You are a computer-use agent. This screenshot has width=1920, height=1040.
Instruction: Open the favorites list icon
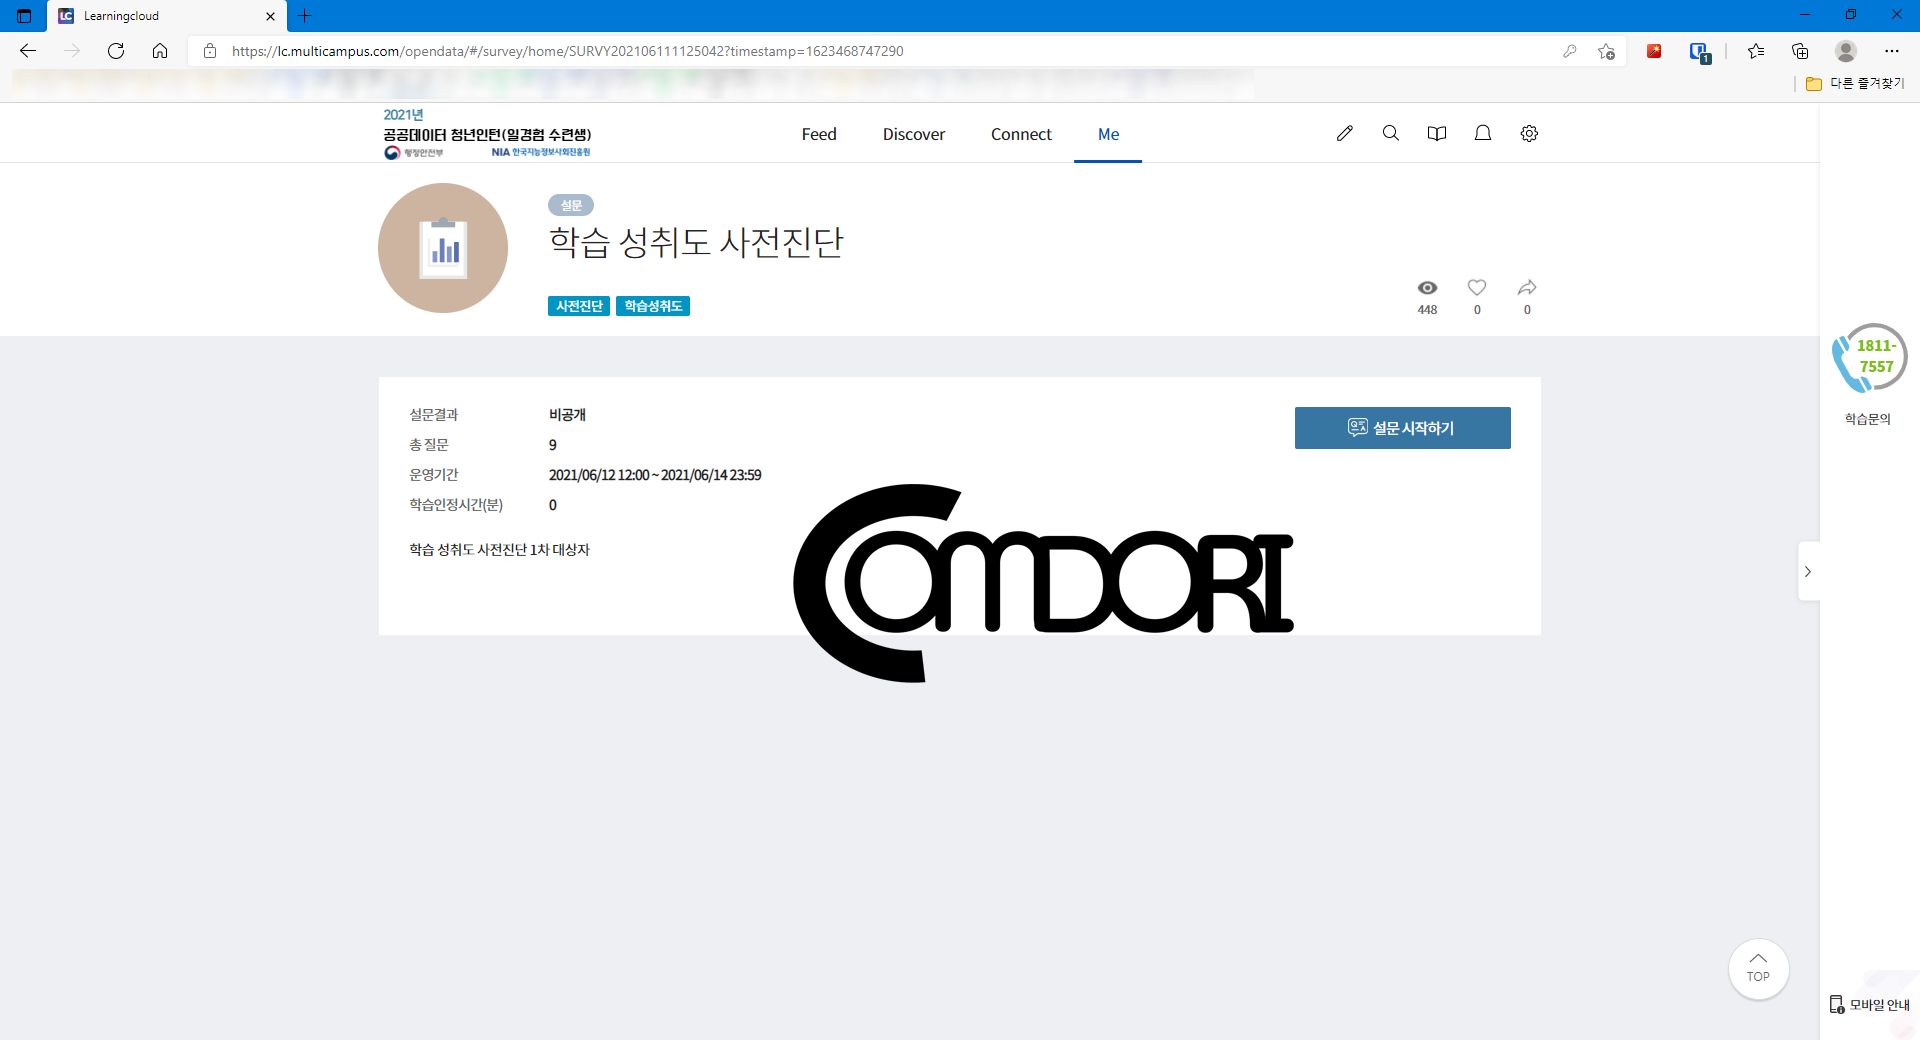[x=1756, y=51]
